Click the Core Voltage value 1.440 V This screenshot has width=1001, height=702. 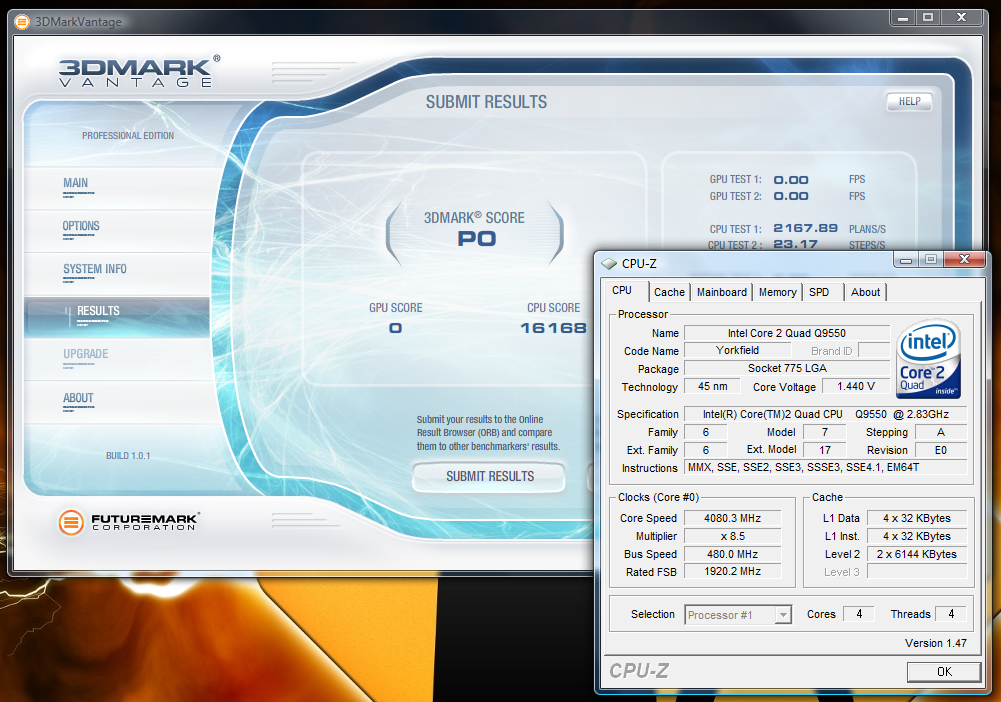[855, 386]
